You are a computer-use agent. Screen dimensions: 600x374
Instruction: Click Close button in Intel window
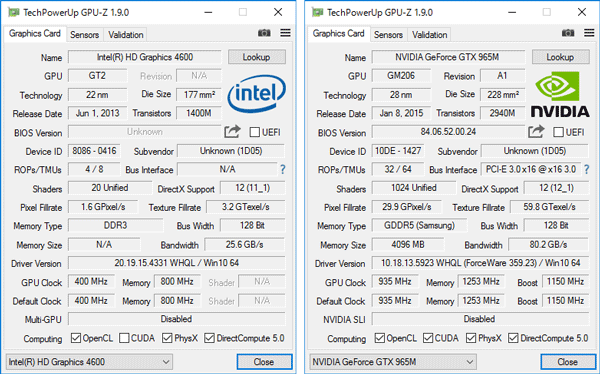tap(264, 362)
